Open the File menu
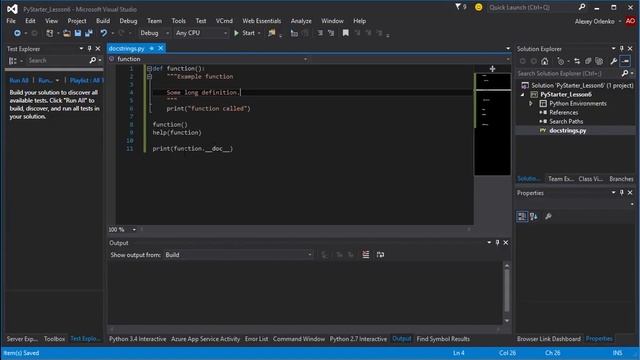This screenshot has height=360, width=640. [x=11, y=21]
